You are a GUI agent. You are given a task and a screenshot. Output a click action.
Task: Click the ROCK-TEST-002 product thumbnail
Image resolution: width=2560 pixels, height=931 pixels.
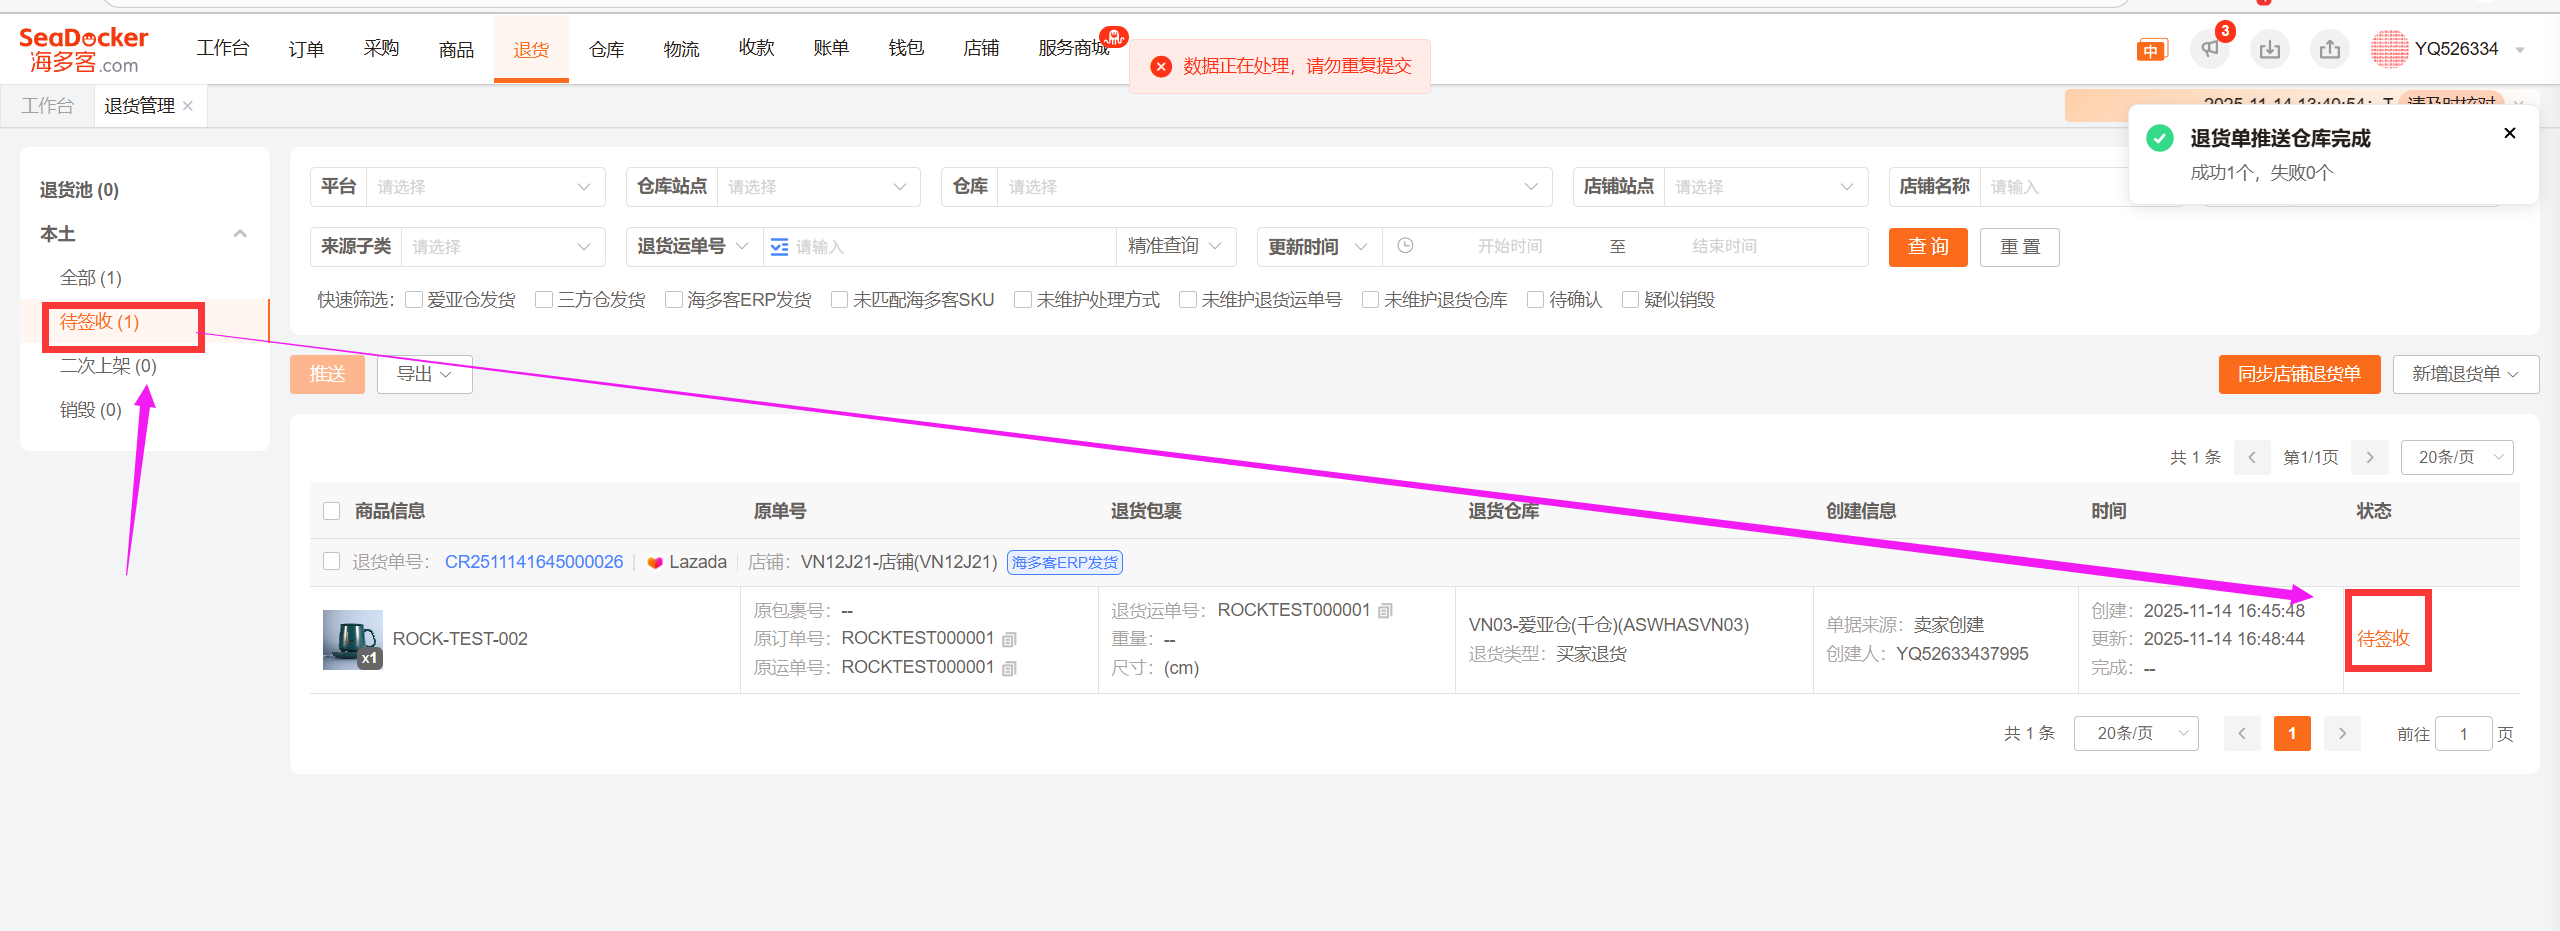tap(352, 639)
